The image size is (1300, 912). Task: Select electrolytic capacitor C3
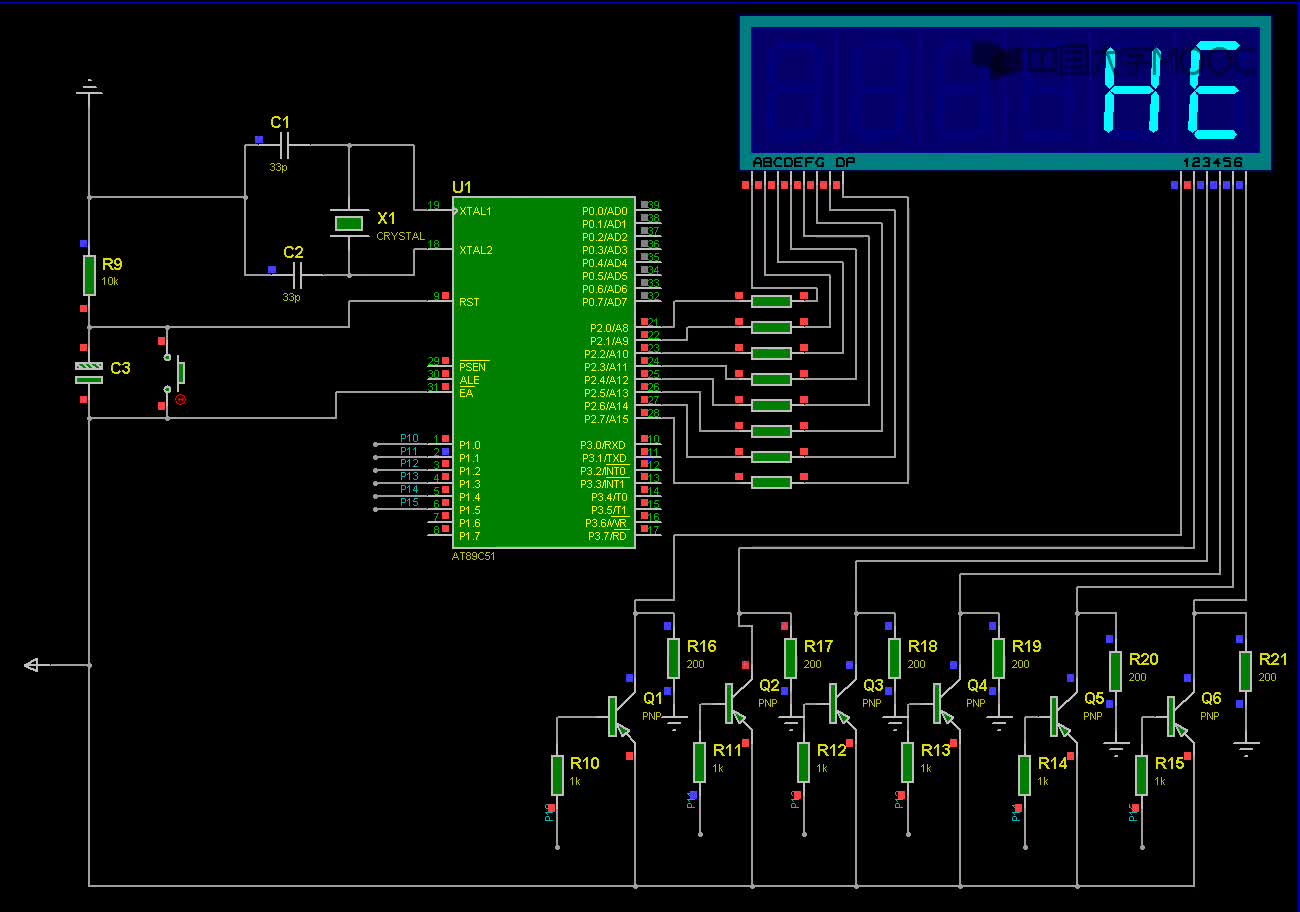[x=89, y=373]
